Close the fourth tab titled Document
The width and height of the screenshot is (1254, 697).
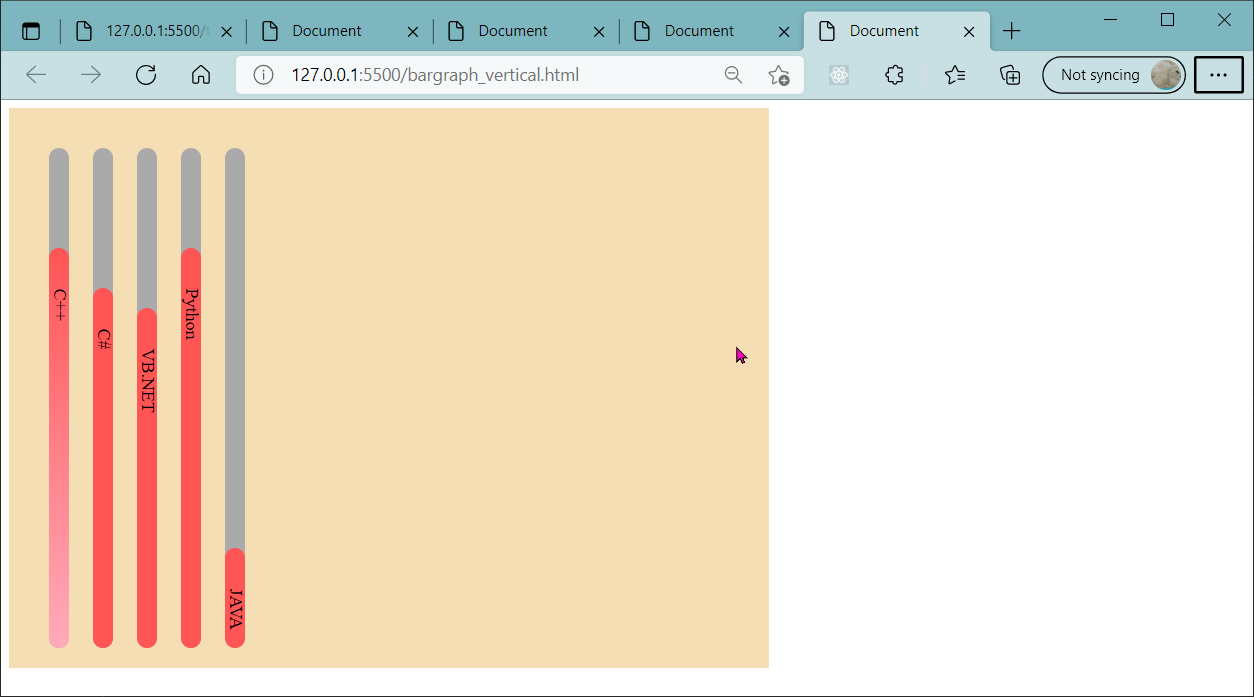(785, 32)
